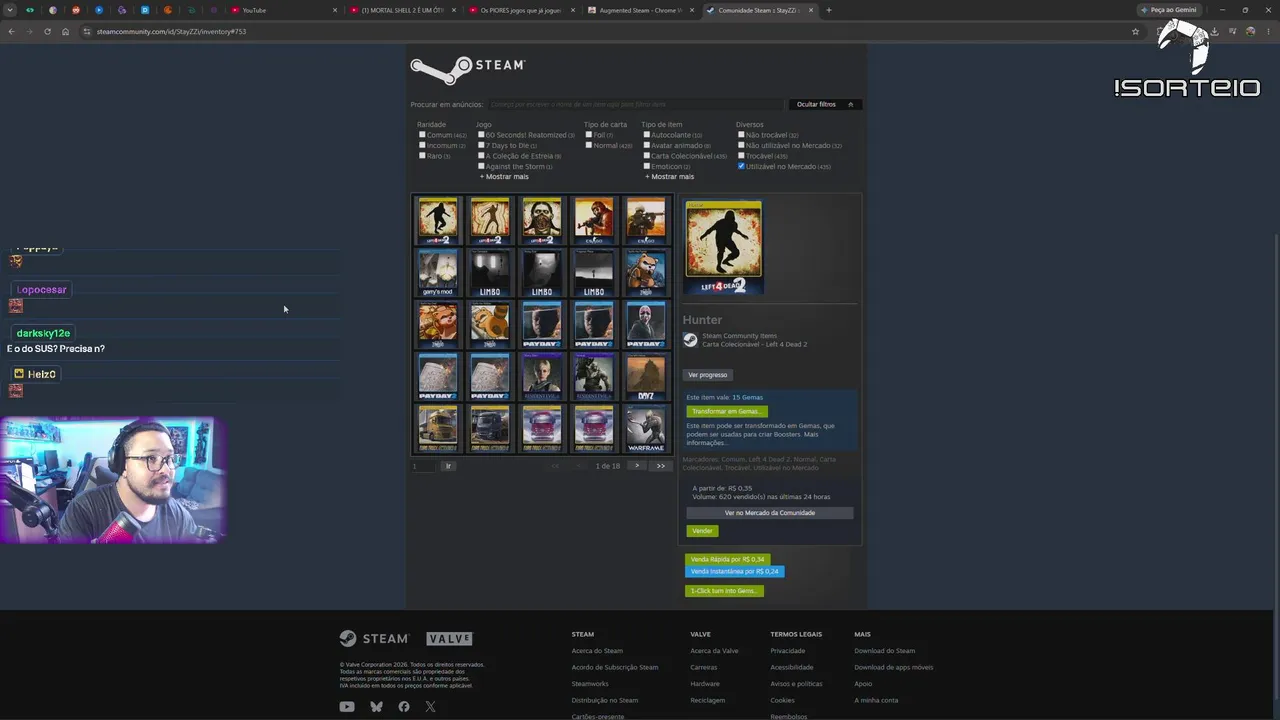This screenshot has width=1280, height=720.
Task: Open the Apoio footer link
Action: coord(863,684)
